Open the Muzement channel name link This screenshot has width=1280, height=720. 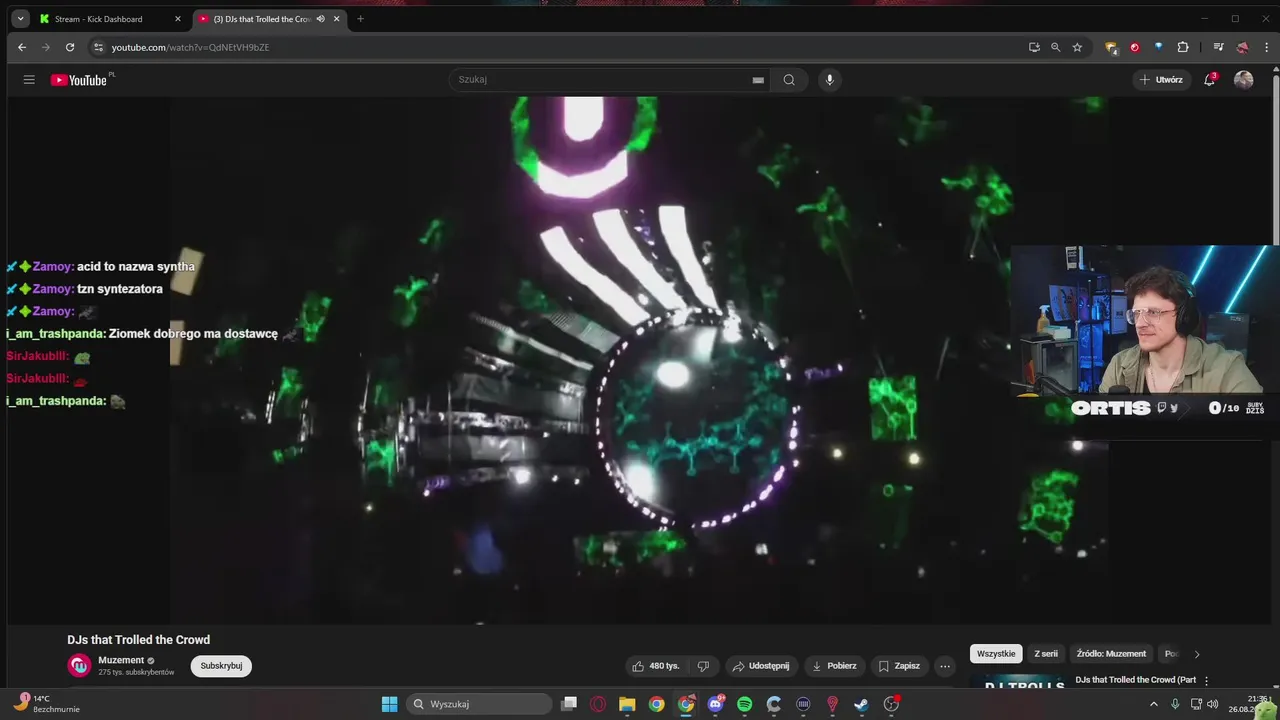(121, 660)
